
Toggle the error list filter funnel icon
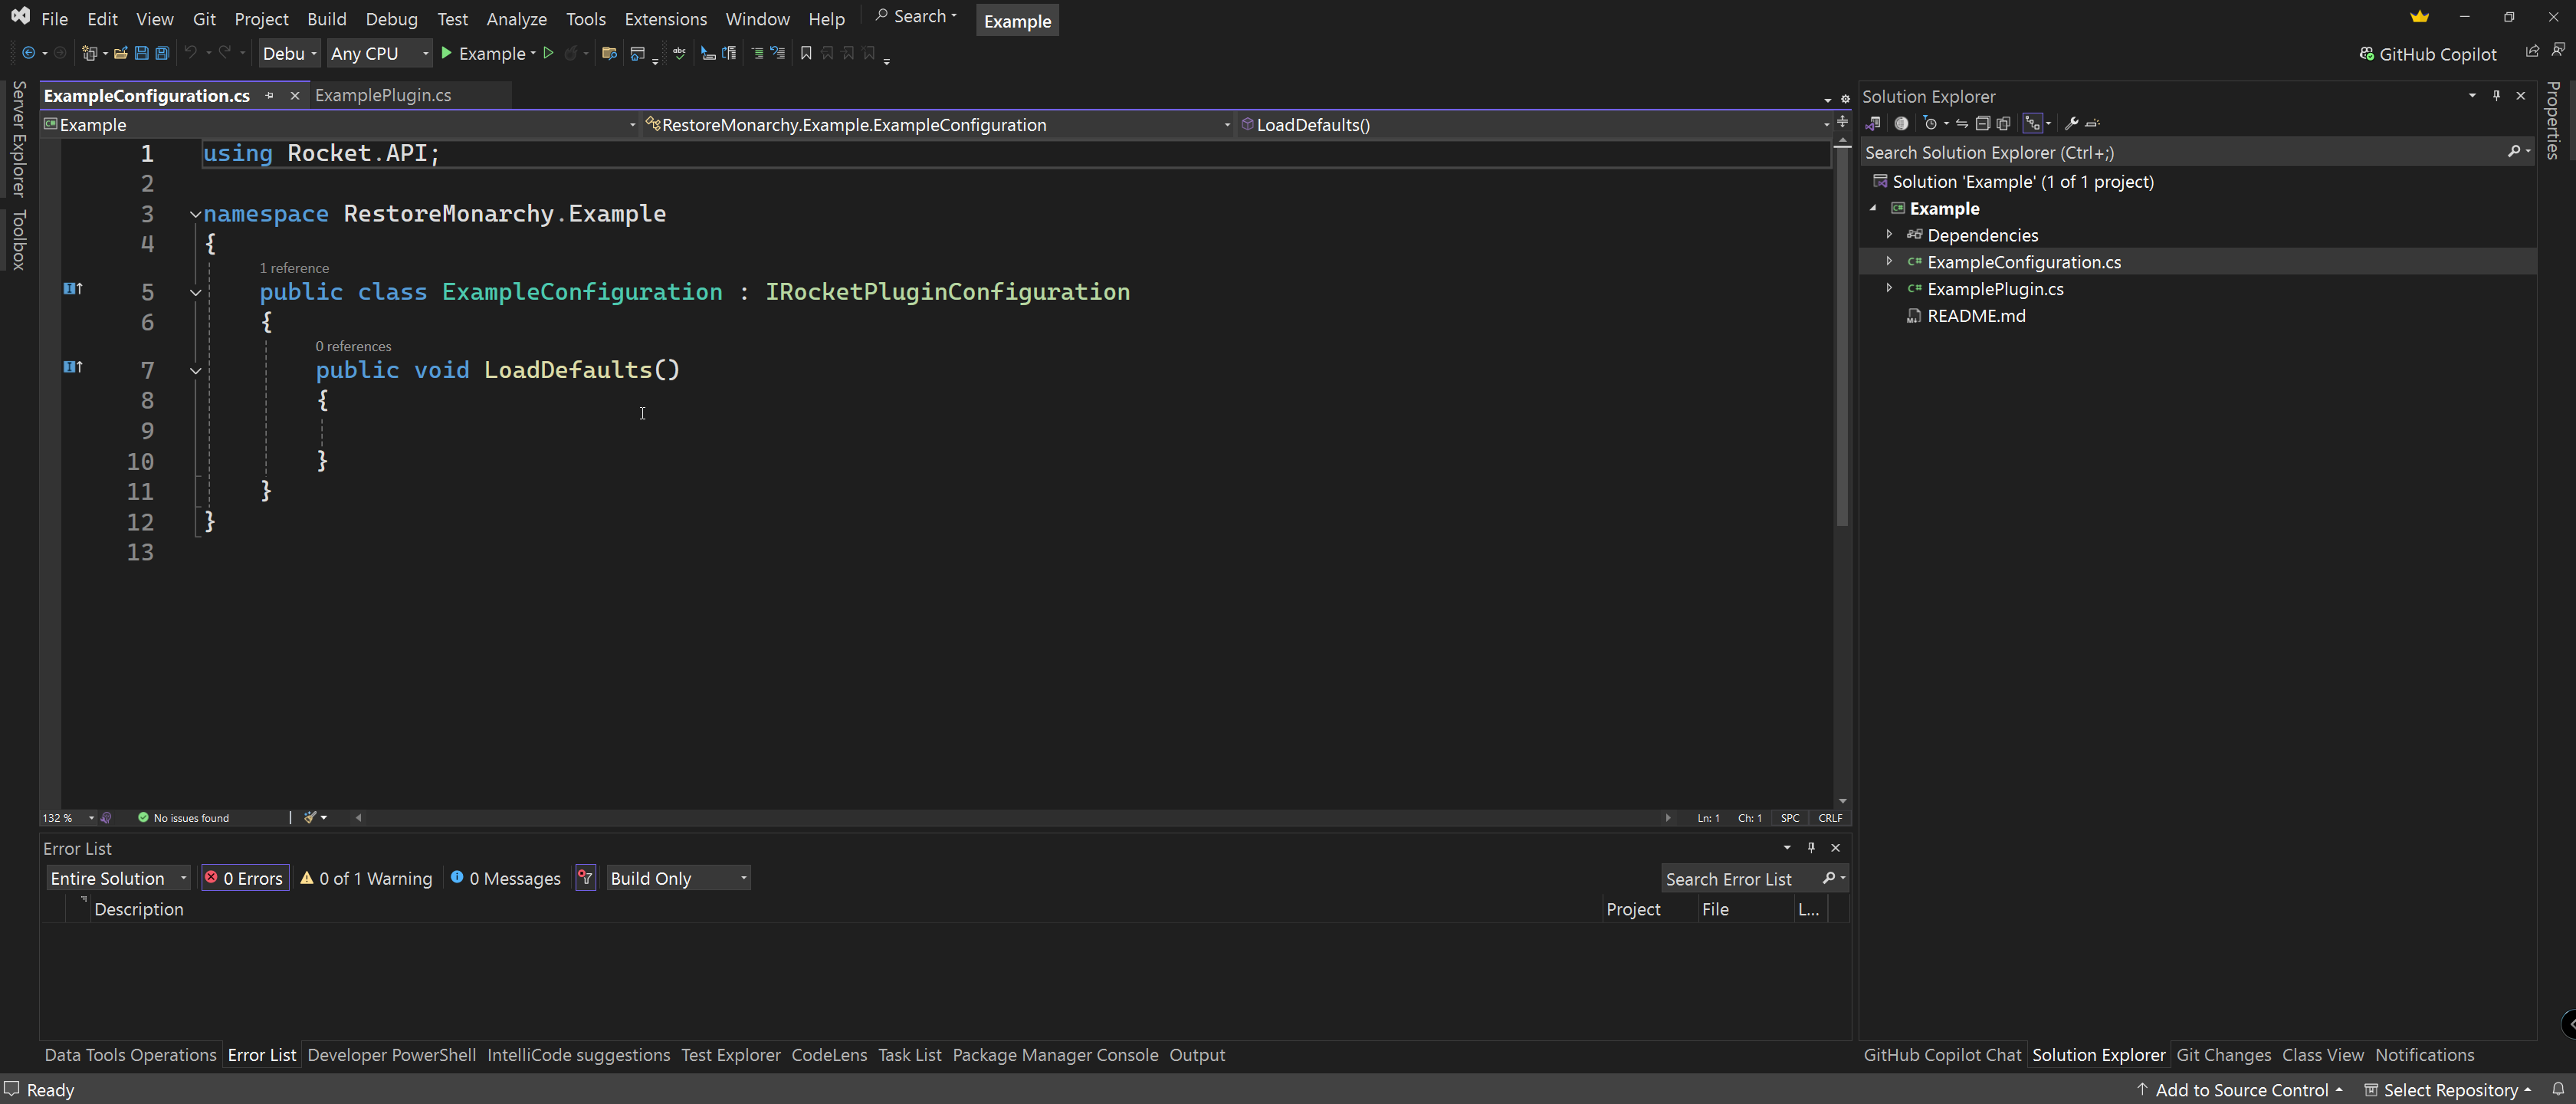[x=586, y=878]
